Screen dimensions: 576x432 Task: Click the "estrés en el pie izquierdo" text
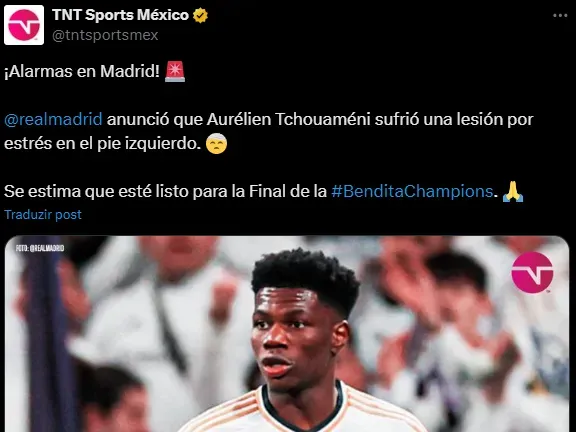[x=102, y=144]
